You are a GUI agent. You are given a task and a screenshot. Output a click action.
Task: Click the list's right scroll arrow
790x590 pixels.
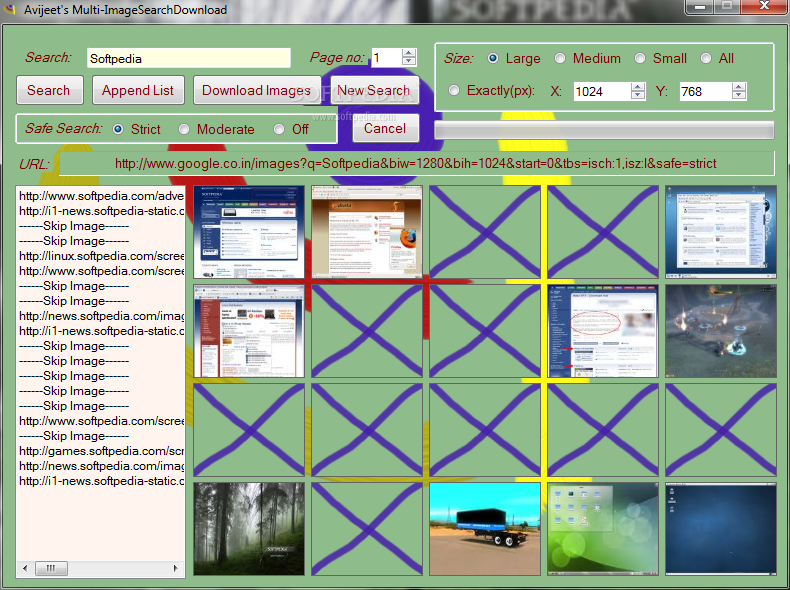(175, 568)
